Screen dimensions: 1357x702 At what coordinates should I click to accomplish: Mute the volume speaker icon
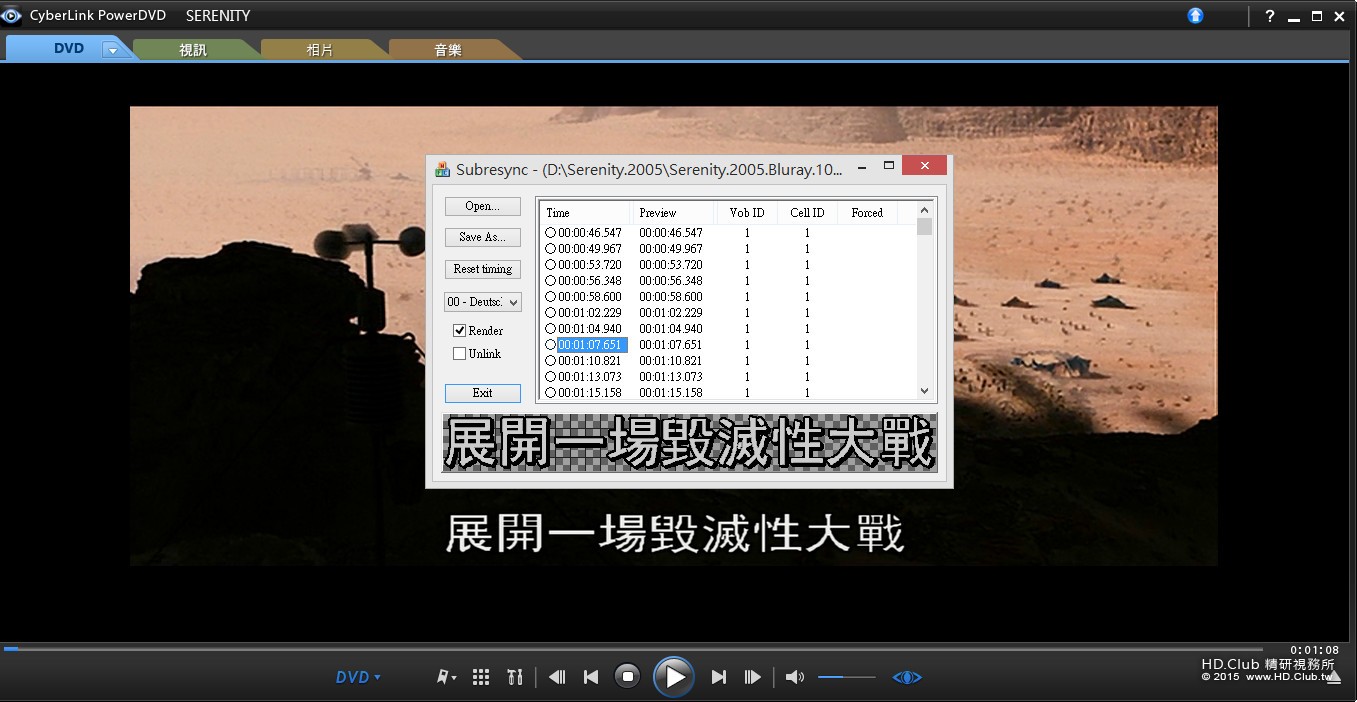pos(794,677)
